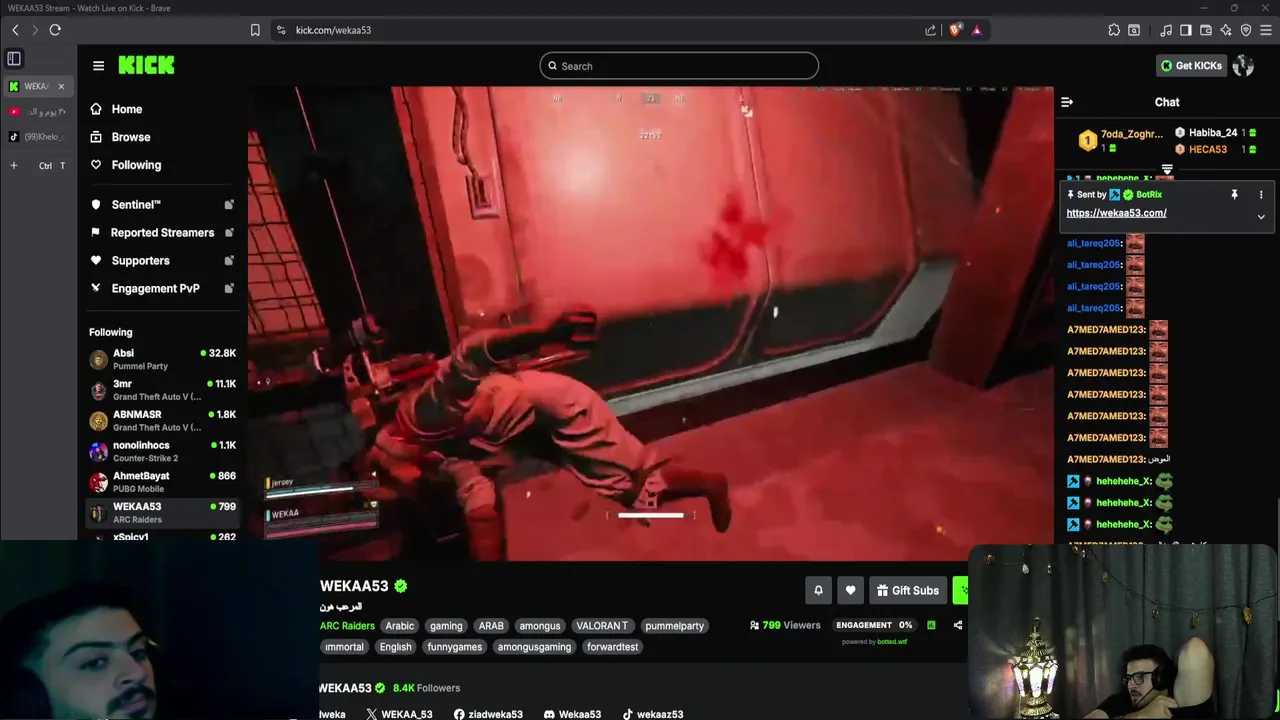The height and width of the screenshot is (720, 1280).
Task: Open Leo AI sparkle icon
Action: point(1226,30)
